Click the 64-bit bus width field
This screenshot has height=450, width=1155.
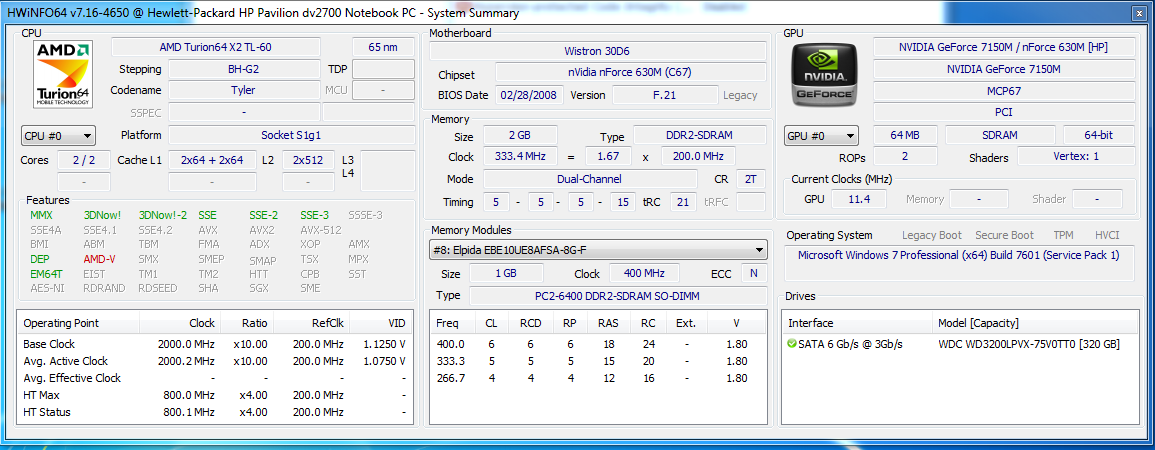1098,136
